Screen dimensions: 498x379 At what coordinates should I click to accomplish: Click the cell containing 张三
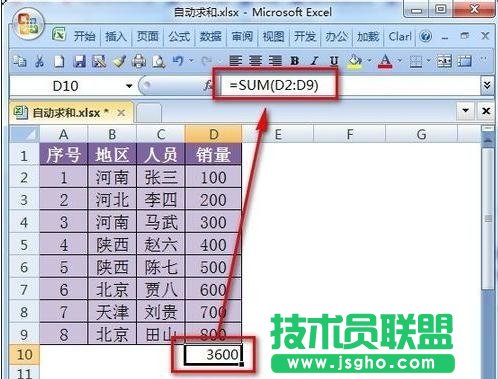point(161,177)
